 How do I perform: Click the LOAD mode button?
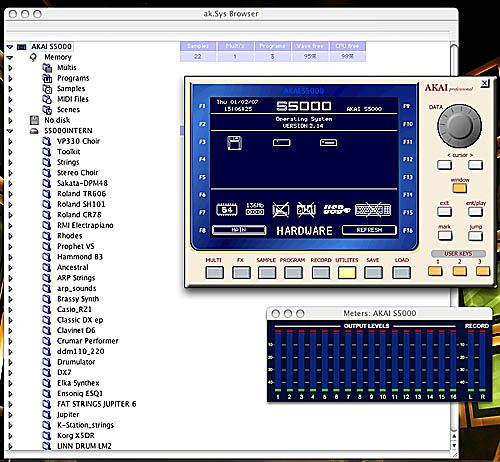[401, 273]
